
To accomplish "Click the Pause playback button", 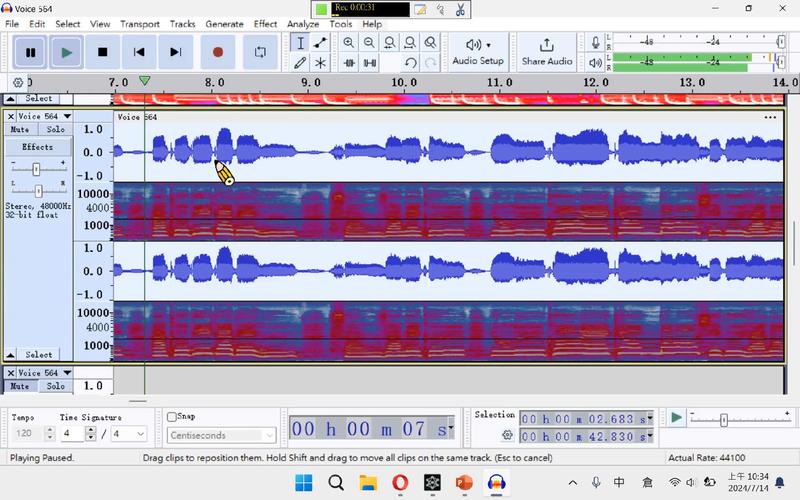I will 30,52.
